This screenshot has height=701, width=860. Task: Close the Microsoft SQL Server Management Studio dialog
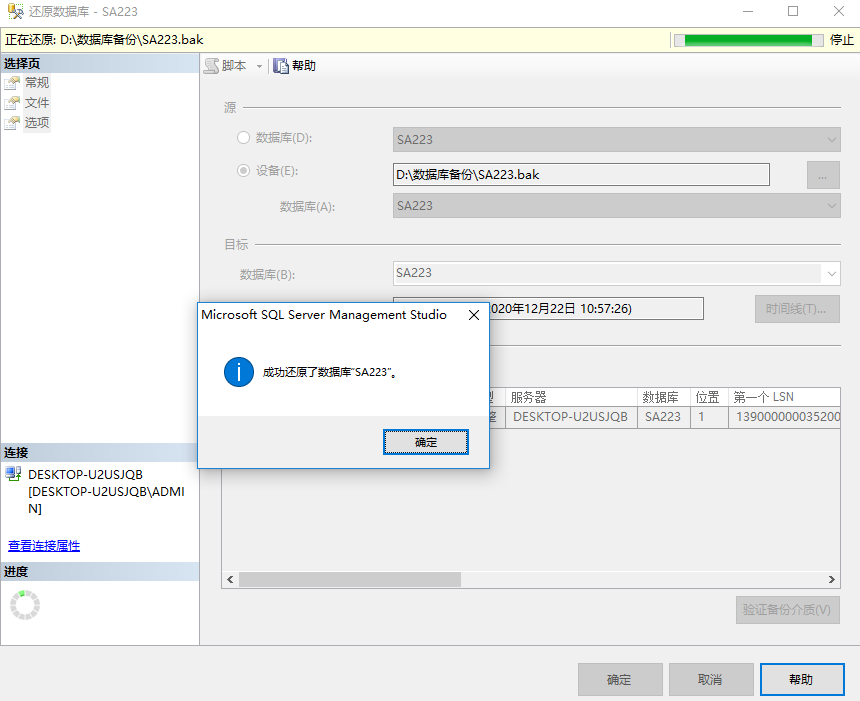[473, 315]
